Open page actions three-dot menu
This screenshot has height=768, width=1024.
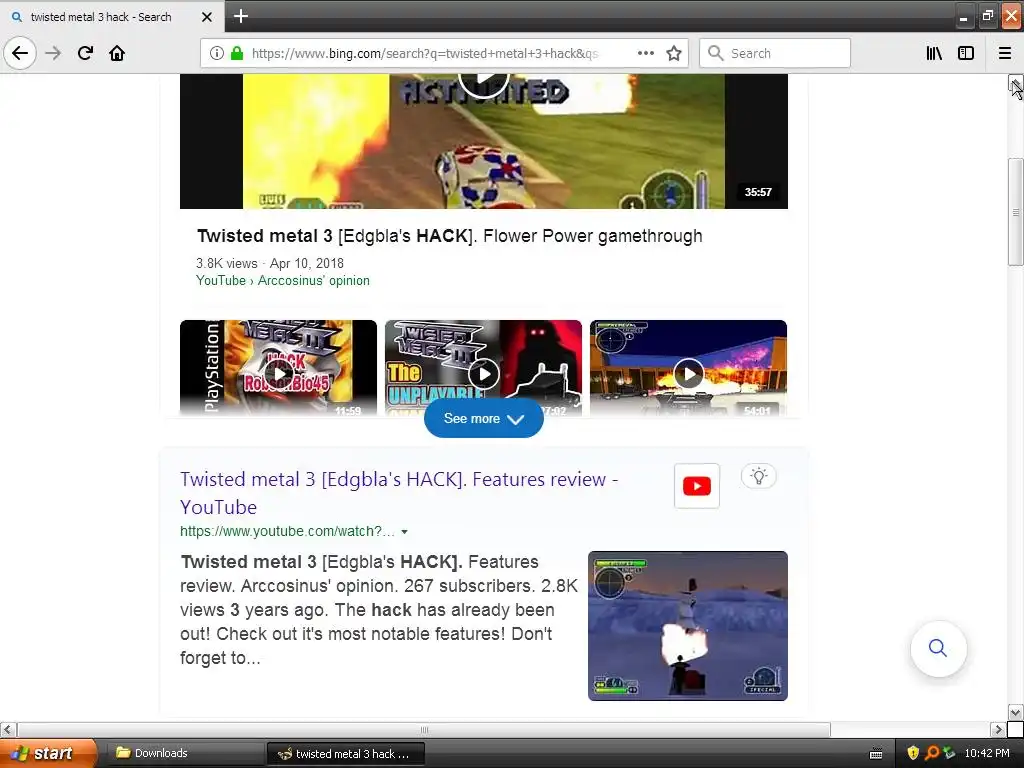(645, 53)
